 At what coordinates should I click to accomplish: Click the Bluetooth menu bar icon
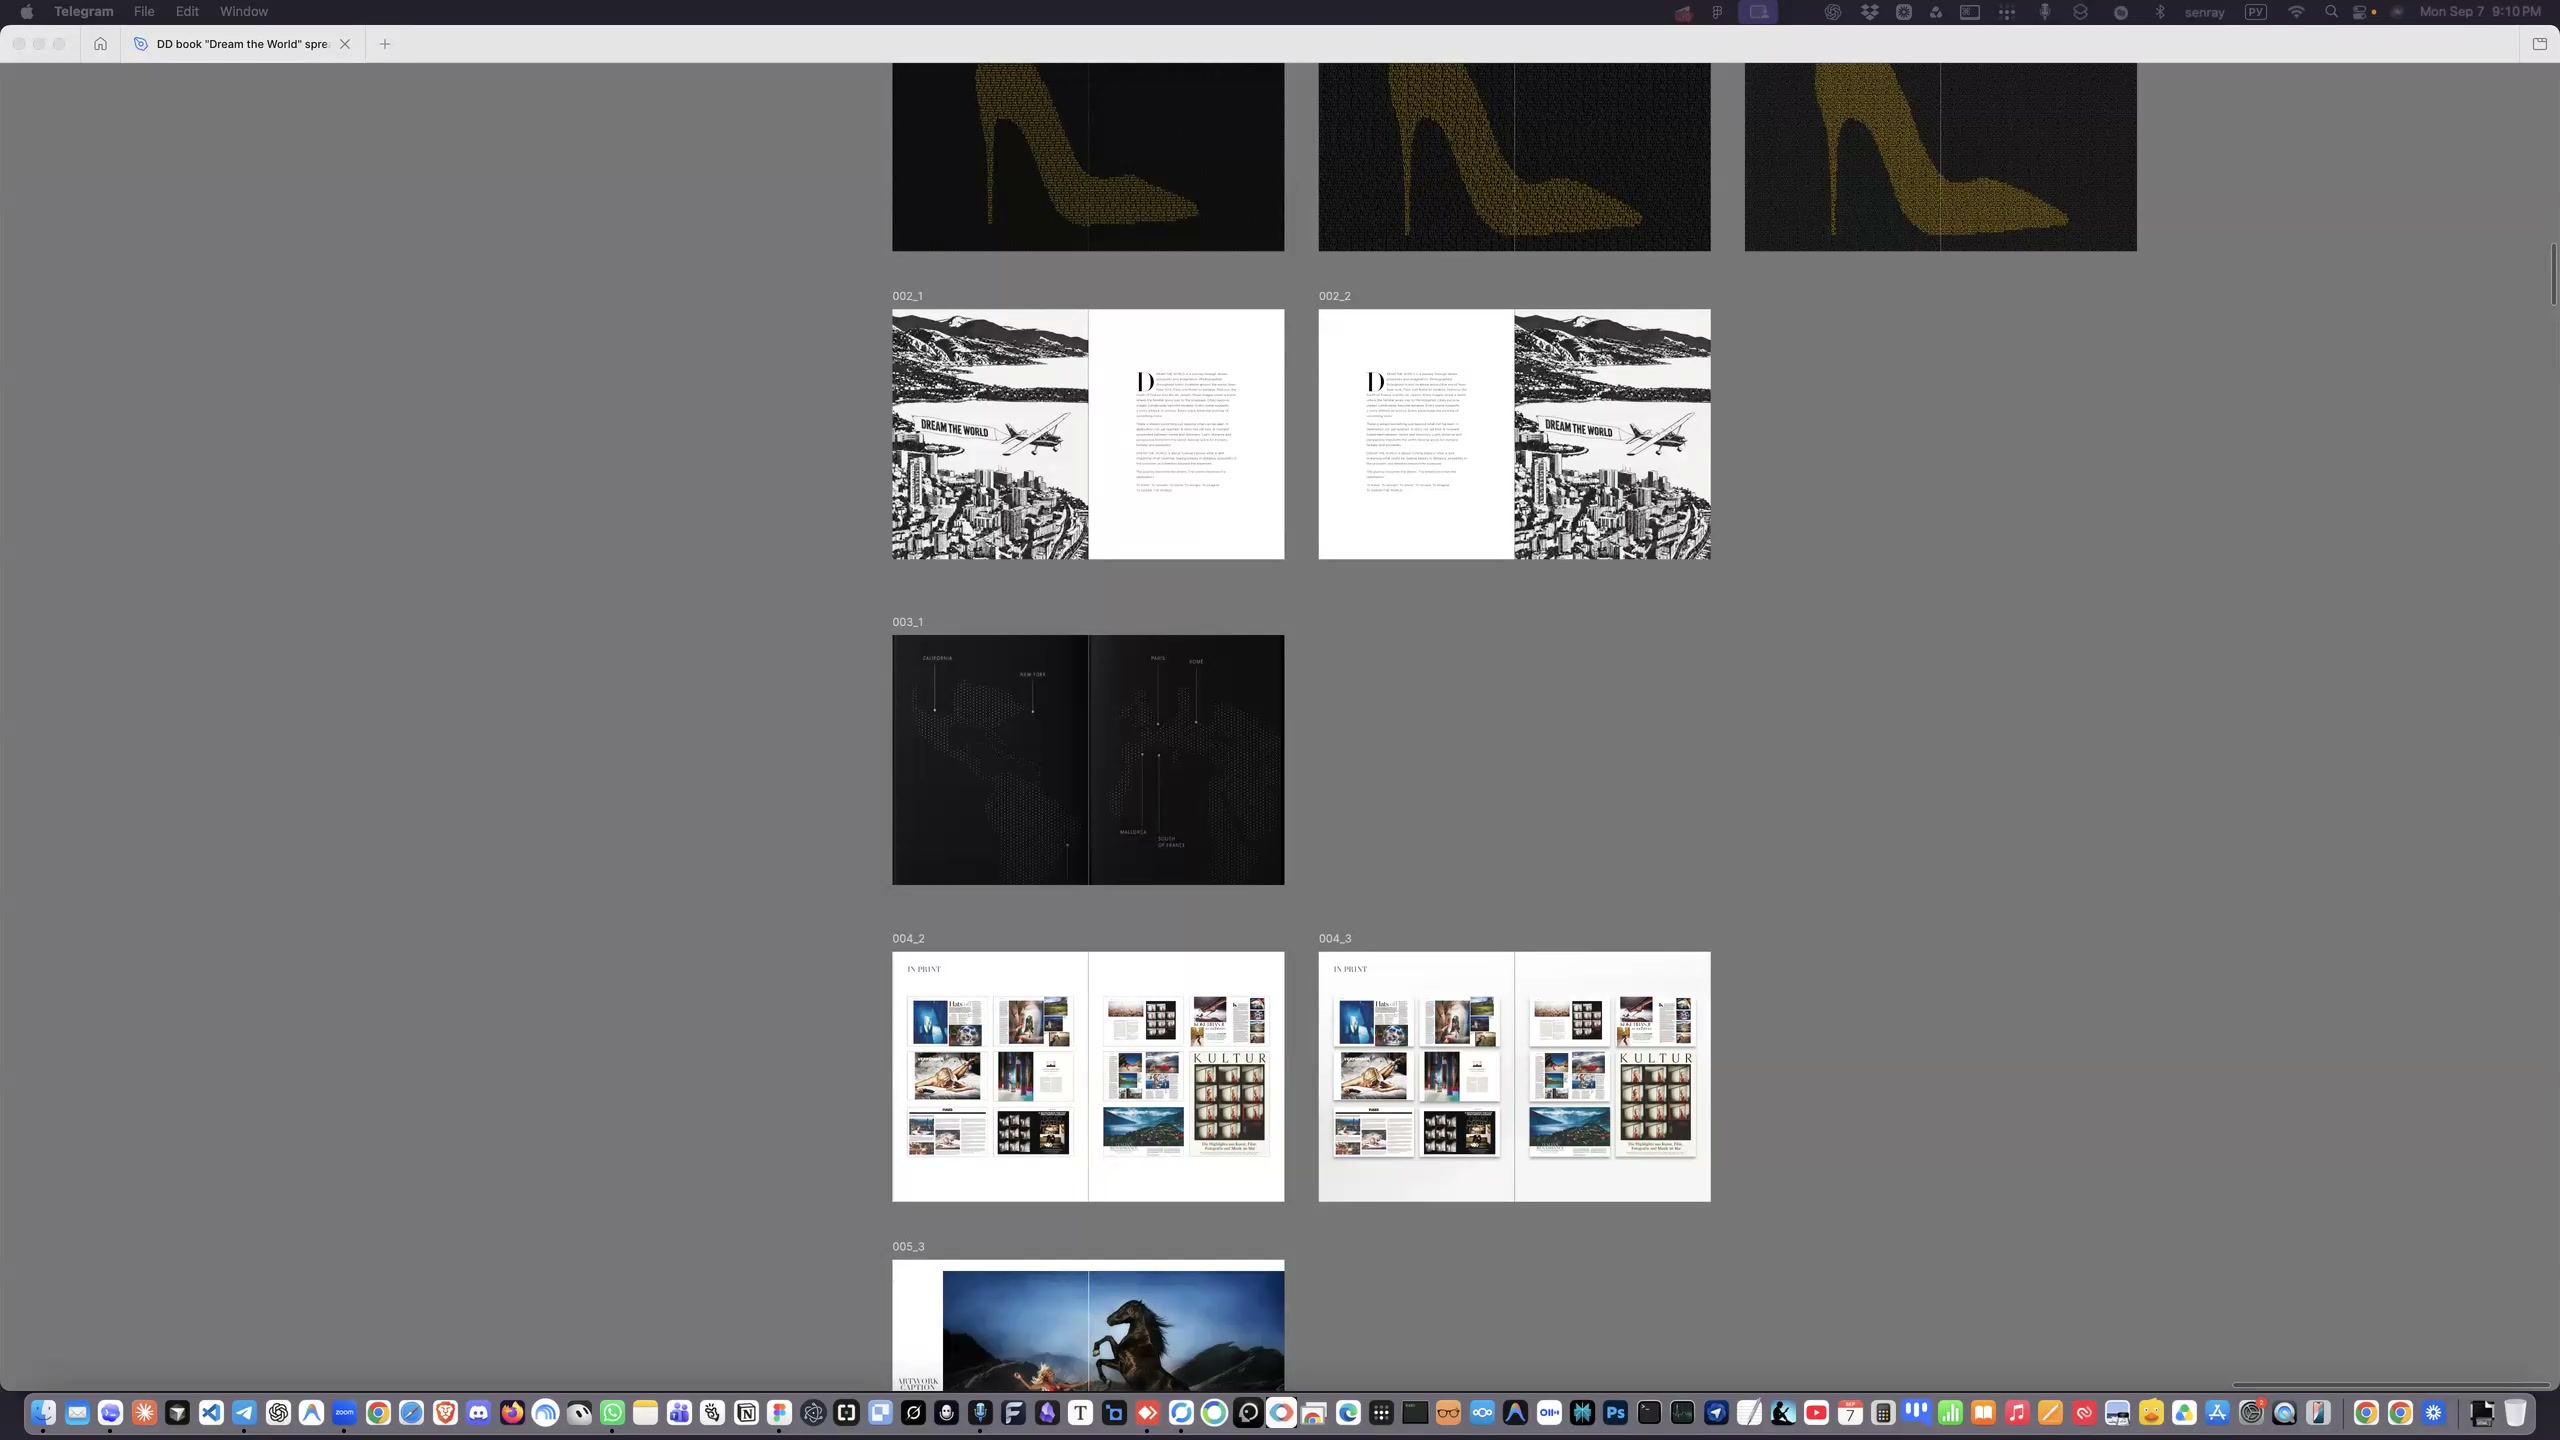tap(2159, 12)
